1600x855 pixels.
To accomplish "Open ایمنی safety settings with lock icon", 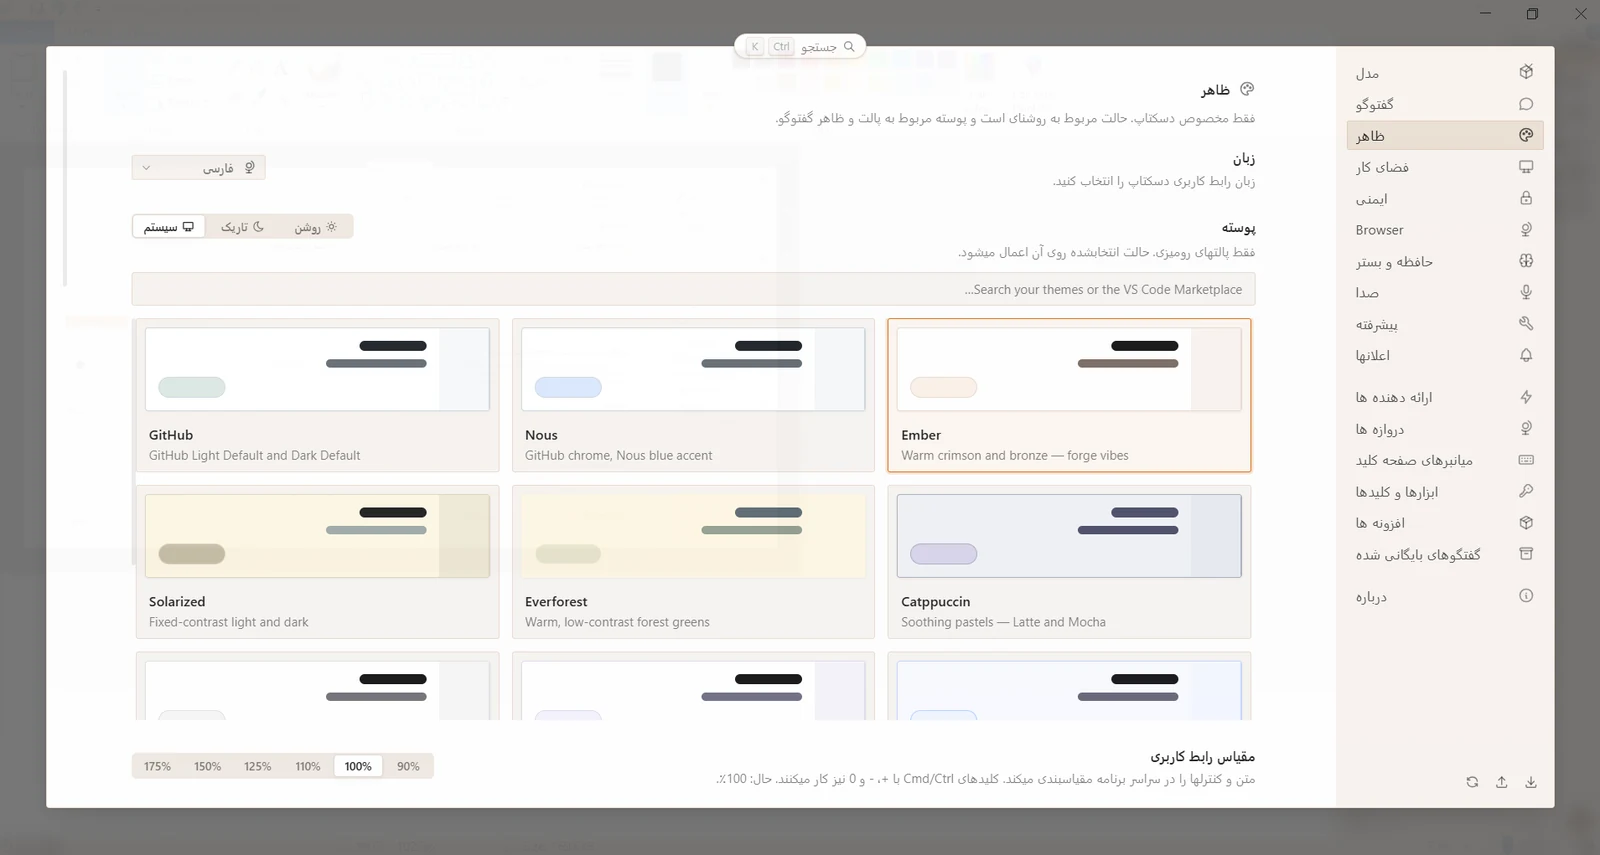I will [1445, 198].
